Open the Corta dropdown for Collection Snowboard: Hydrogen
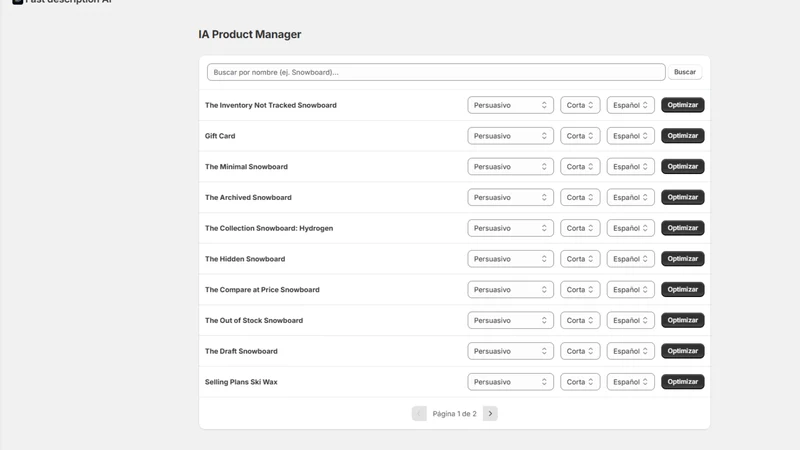The width and height of the screenshot is (800, 450). pyautogui.click(x=580, y=228)
